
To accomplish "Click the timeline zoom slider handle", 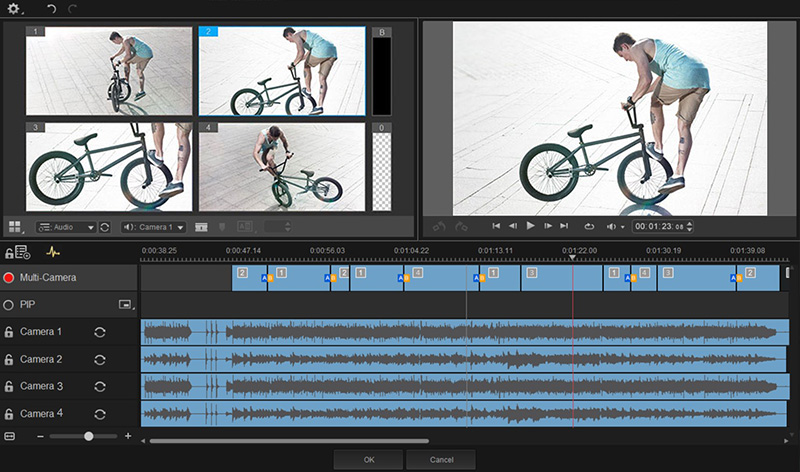I will coord(89,436).
